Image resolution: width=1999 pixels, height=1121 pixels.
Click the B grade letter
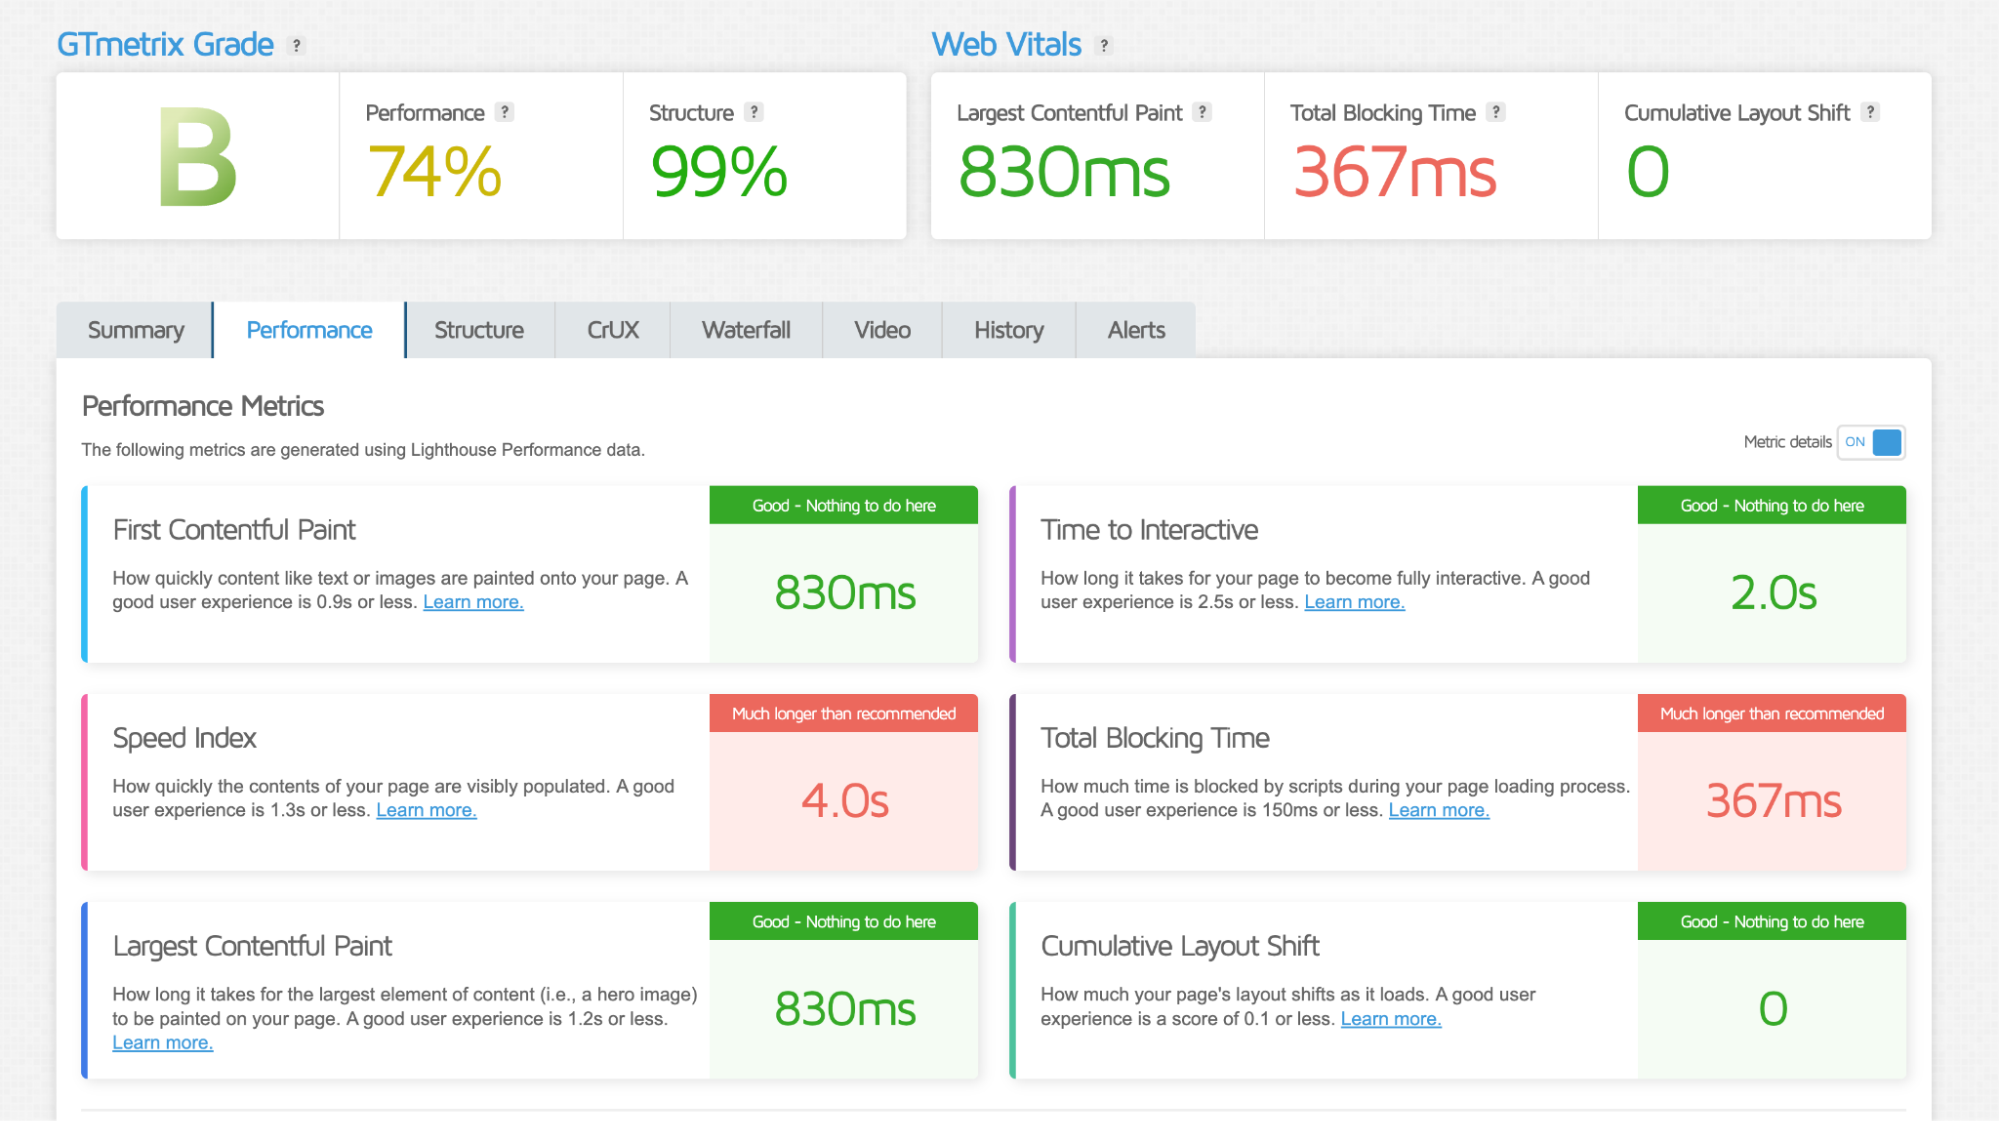197,158
